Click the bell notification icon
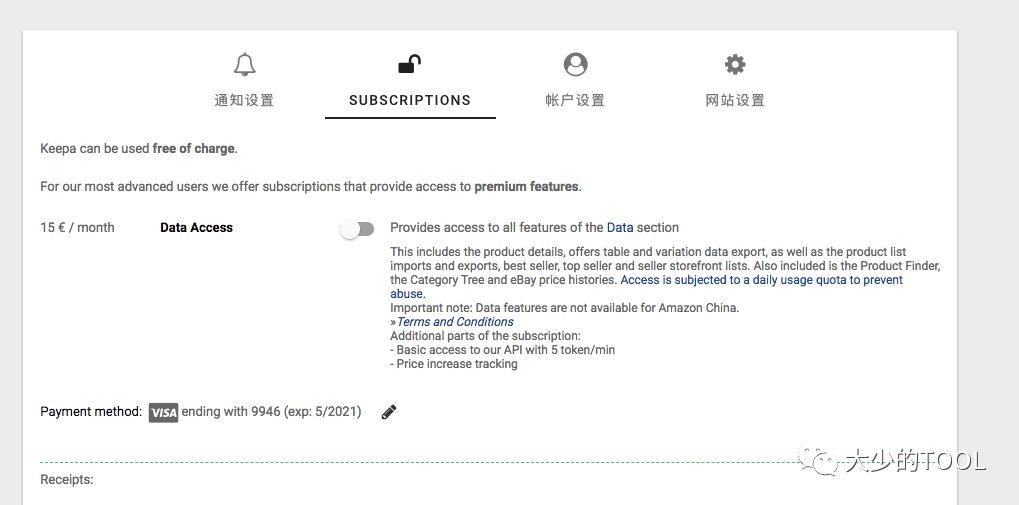The width and height of the screenshot is (1019, 505). coord(244,65)
